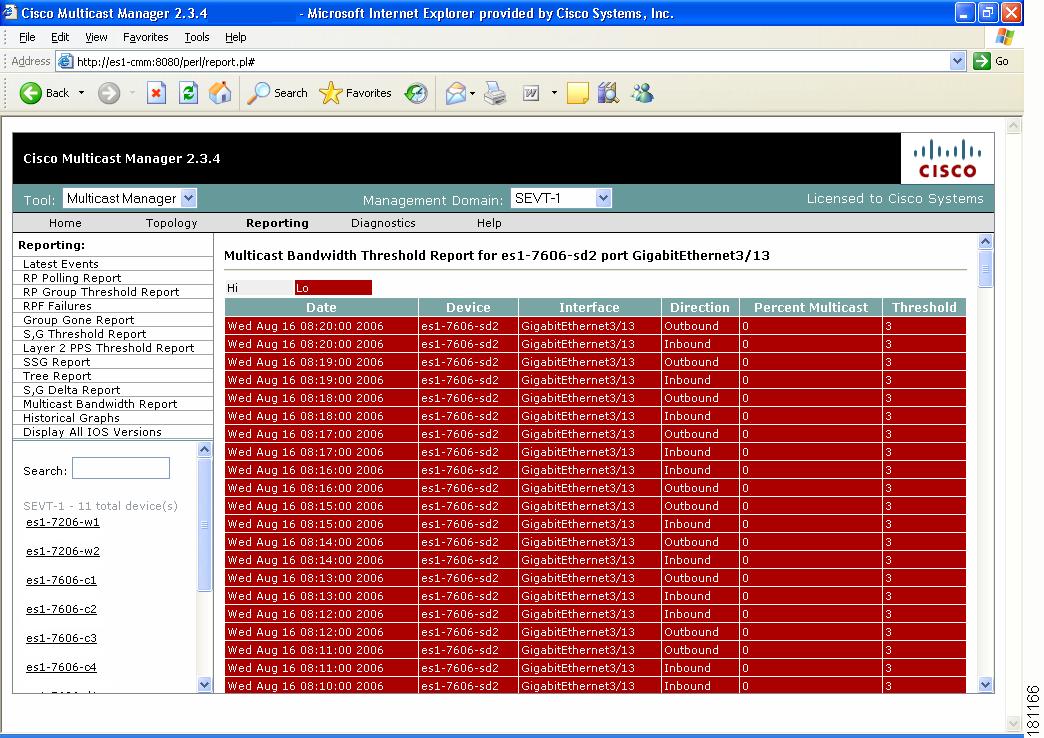Click the green Back arrow in the browser toolbar
This screenshot has width=1044, height=738.
(x=31, y=93)
